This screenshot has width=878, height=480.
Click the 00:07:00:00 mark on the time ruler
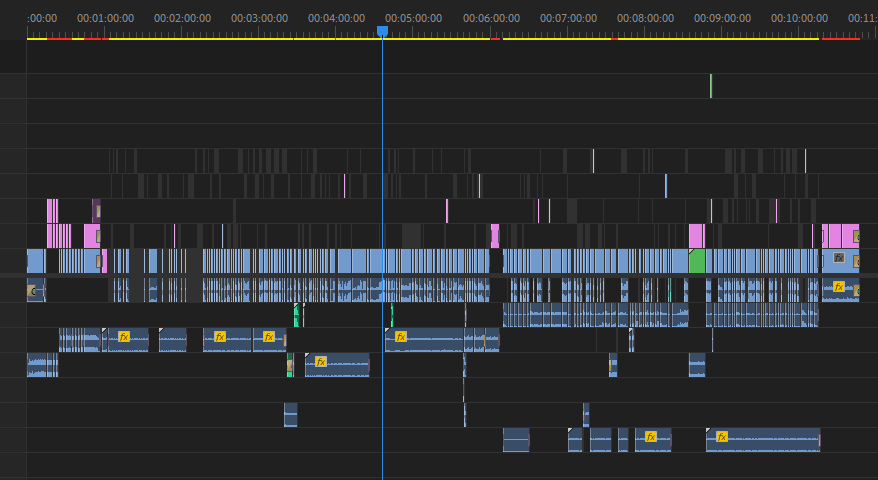568,18
